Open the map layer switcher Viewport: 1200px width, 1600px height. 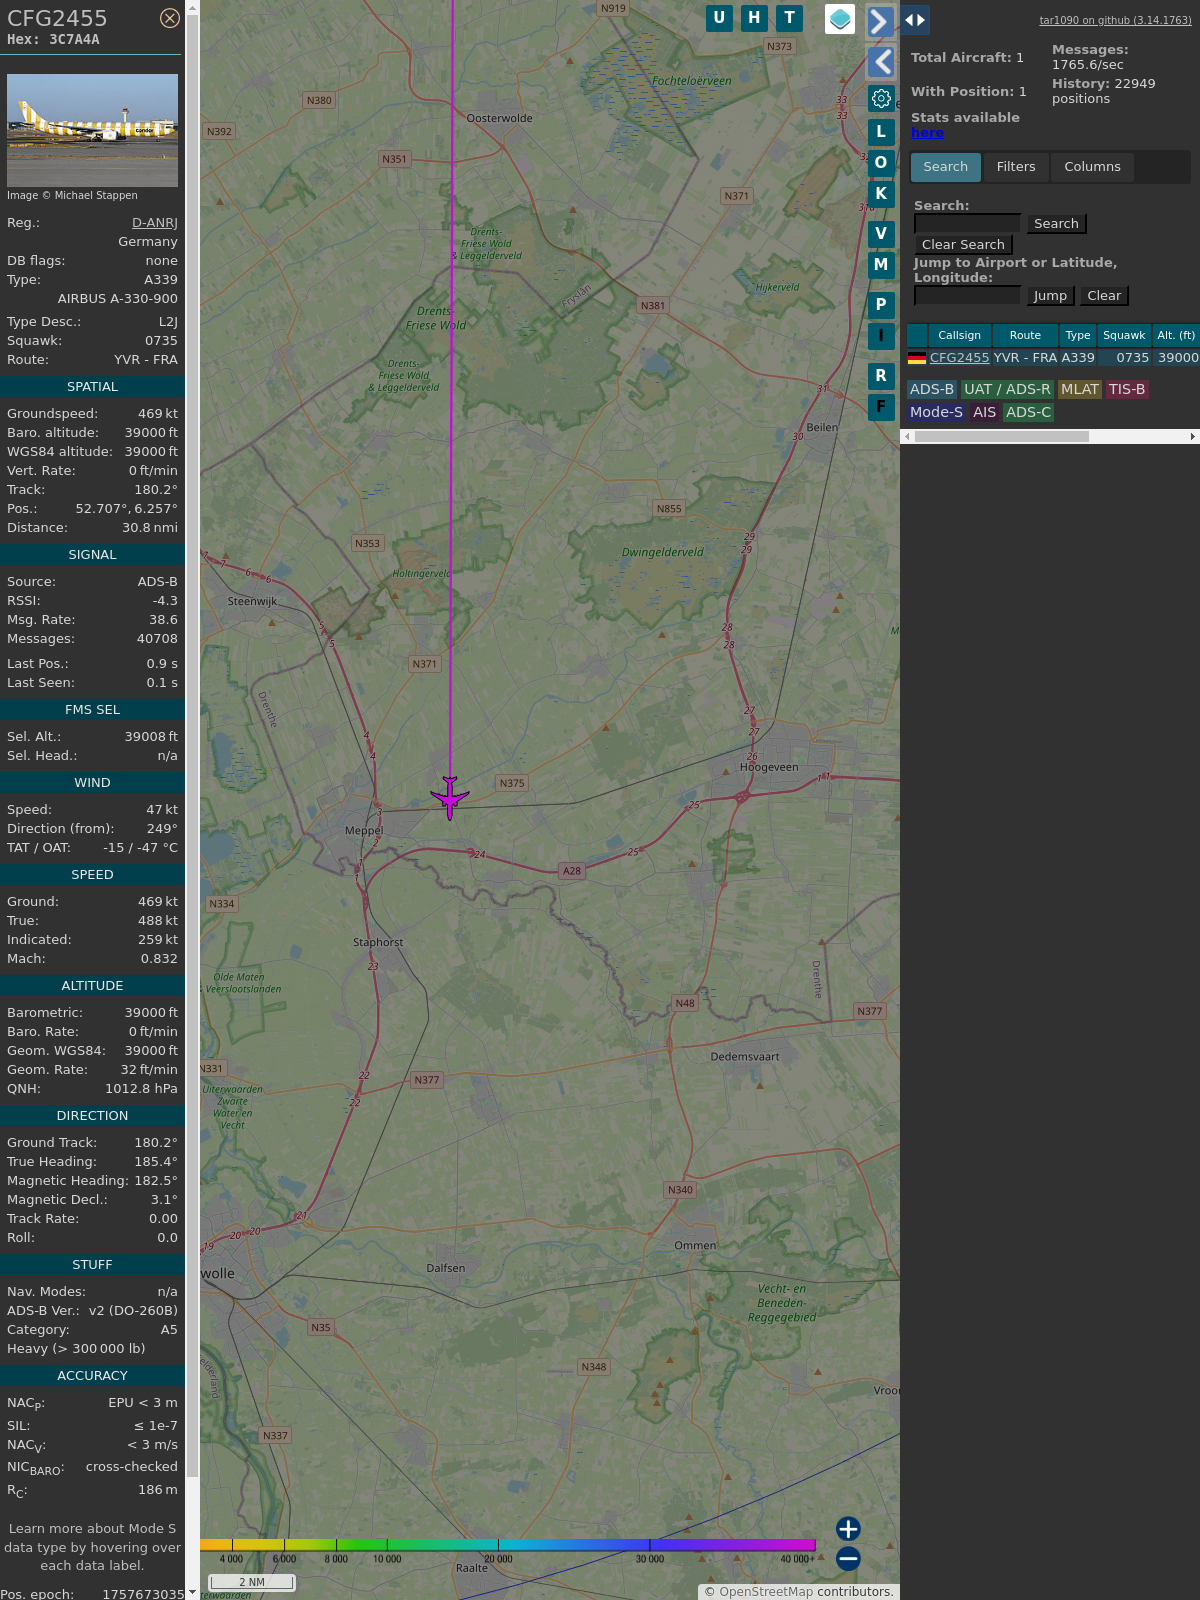[x=840, y=19]
